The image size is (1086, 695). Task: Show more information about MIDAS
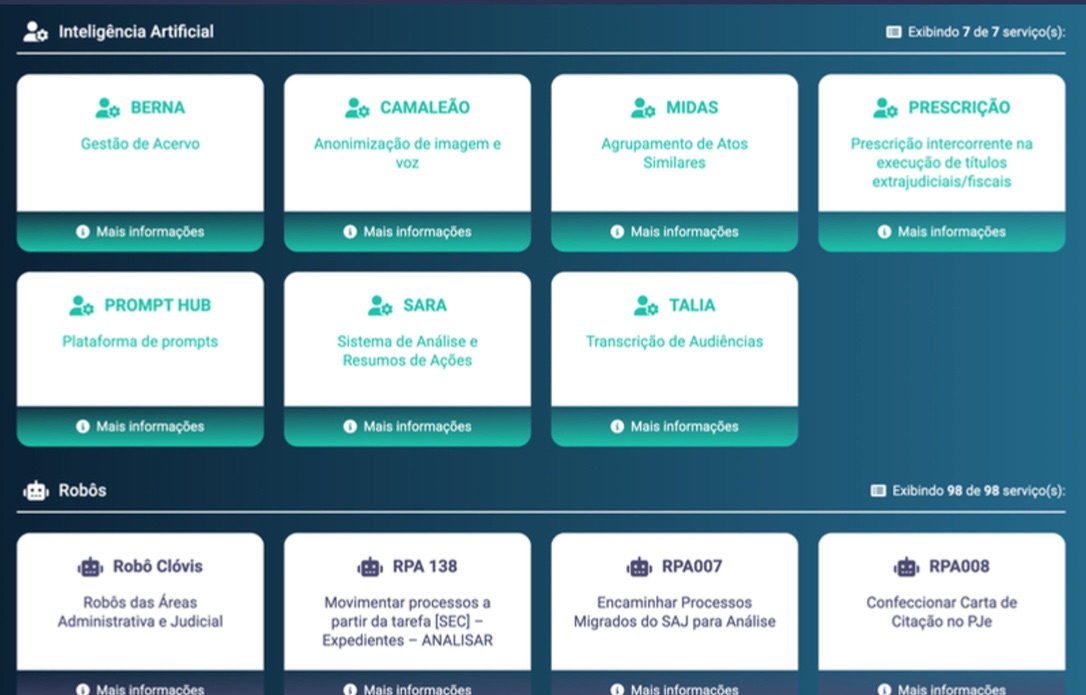click(675, 231)
